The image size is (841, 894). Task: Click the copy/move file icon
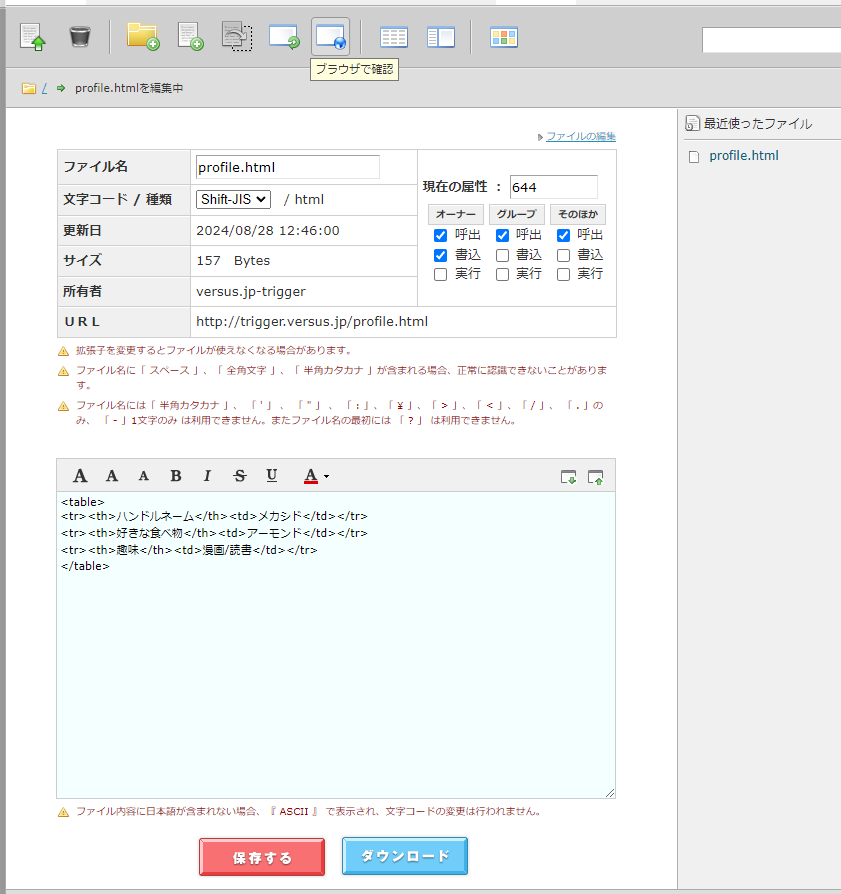pos(237,36)
